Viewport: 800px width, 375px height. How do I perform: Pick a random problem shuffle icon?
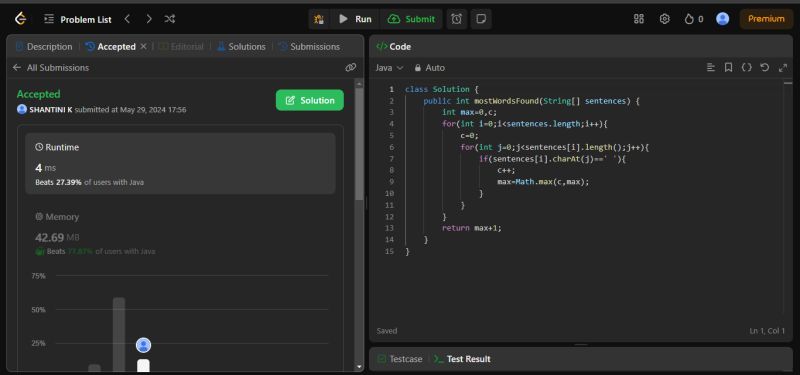pos(170,19)
